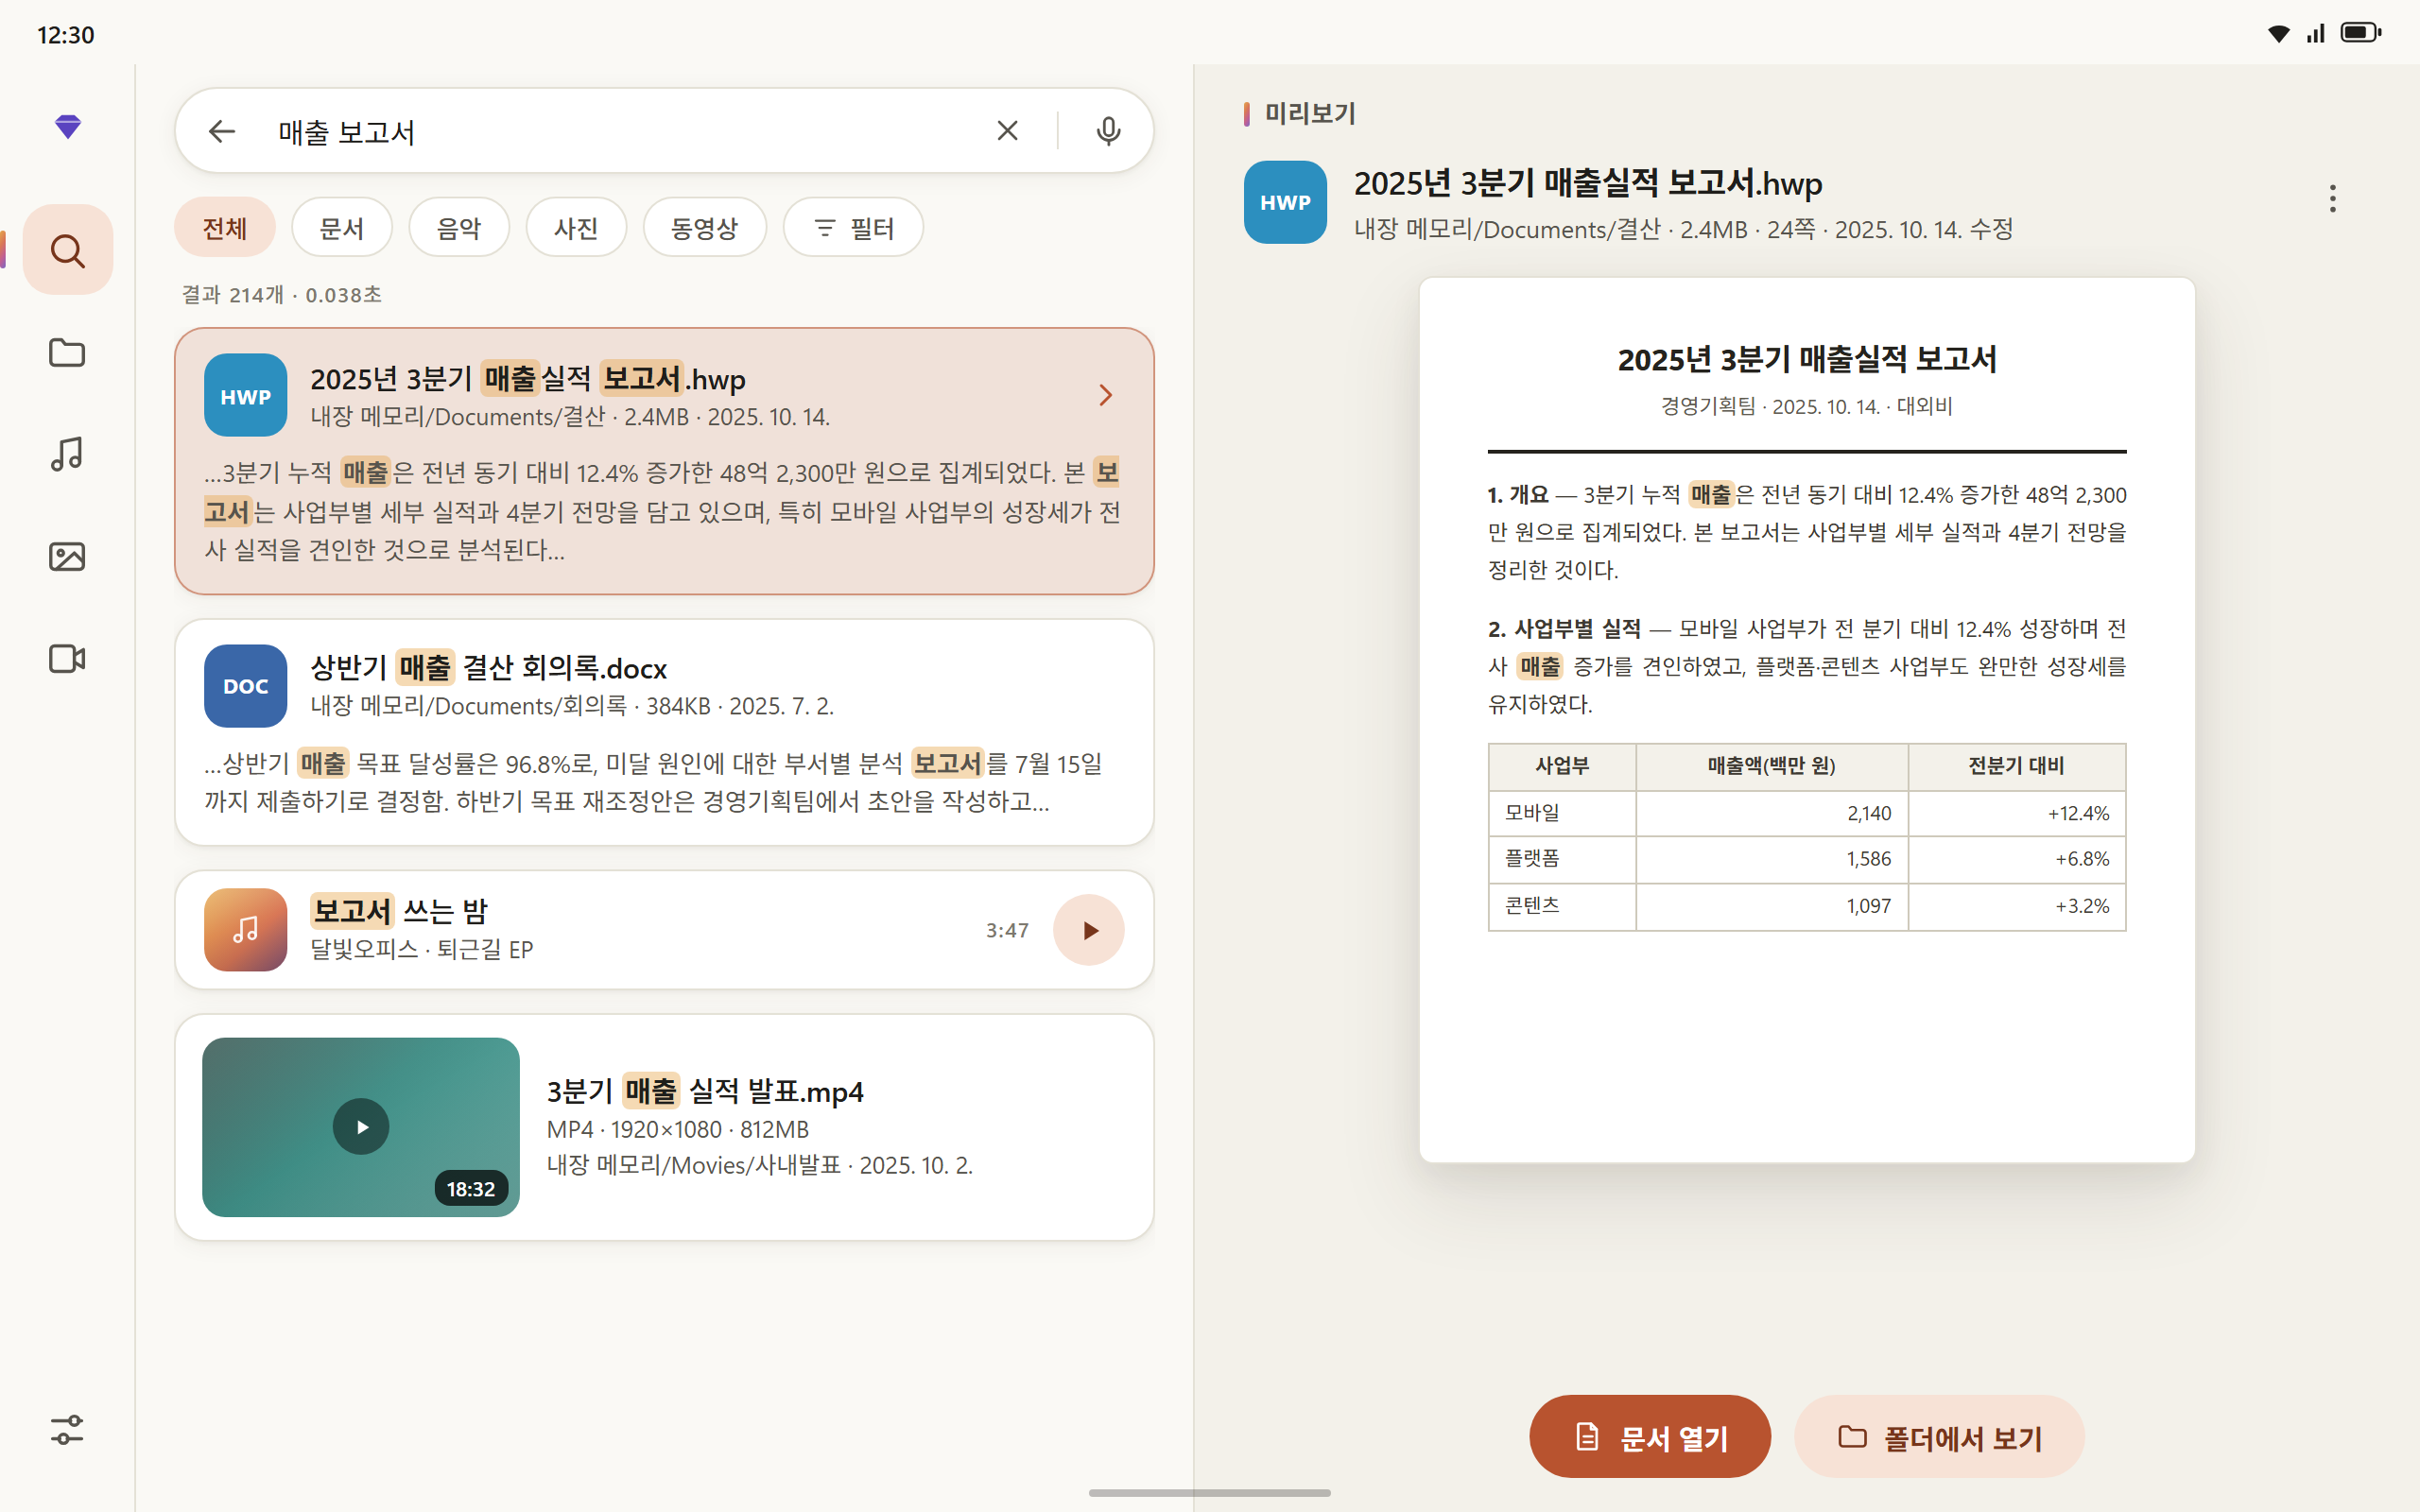Tap the bottom home gesture bar
This screenshot has width=2420, height=1512.
(1209, 1493)
